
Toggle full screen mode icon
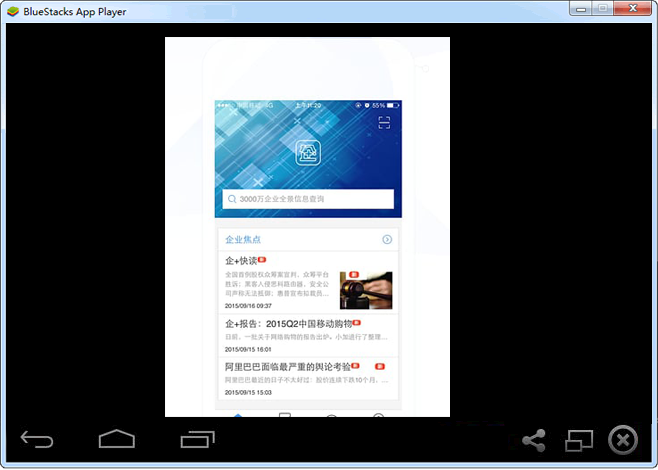pos(579,440)
